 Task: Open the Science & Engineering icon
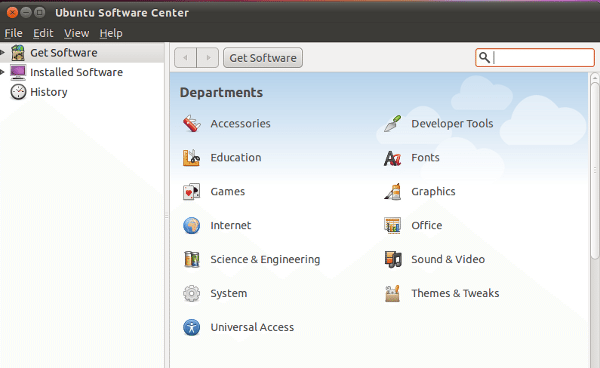191,259
